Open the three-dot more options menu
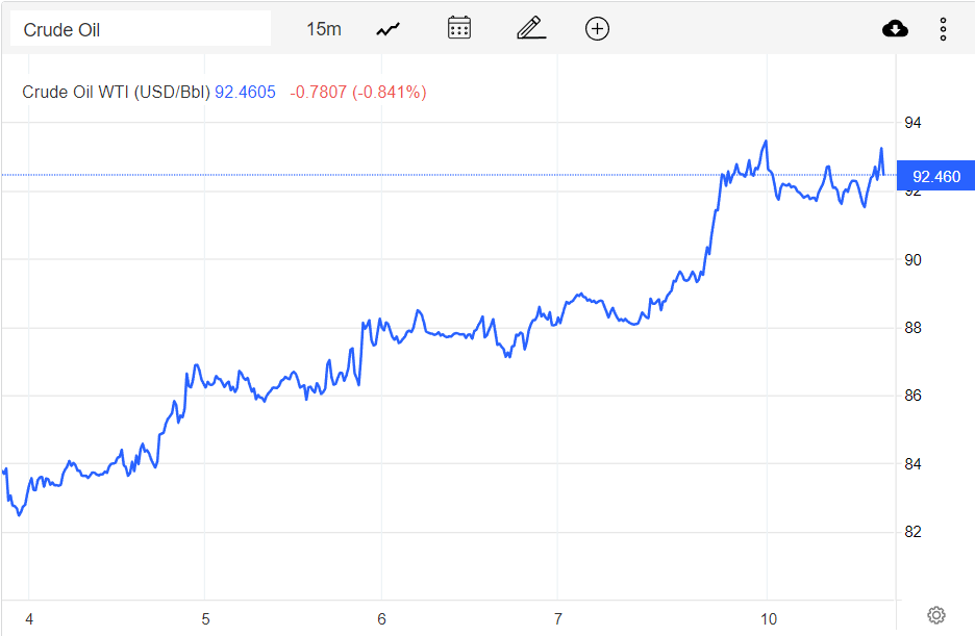 (x=943, y=29)
